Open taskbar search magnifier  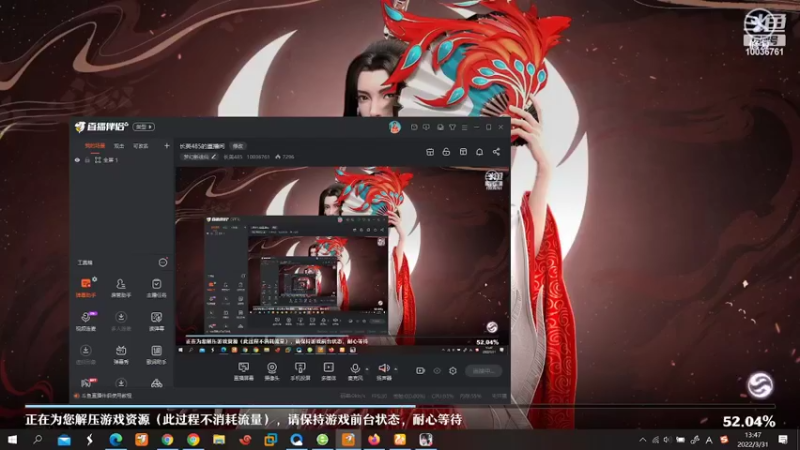pyautogui.click(x=38, y=439)
